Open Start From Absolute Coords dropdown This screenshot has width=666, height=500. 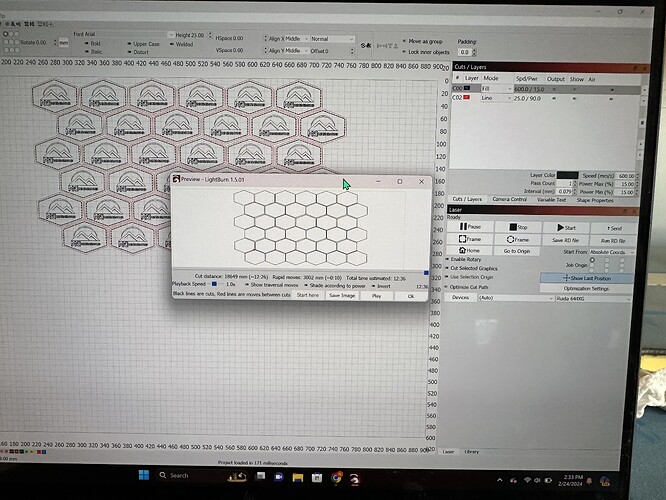pos(612,252)
